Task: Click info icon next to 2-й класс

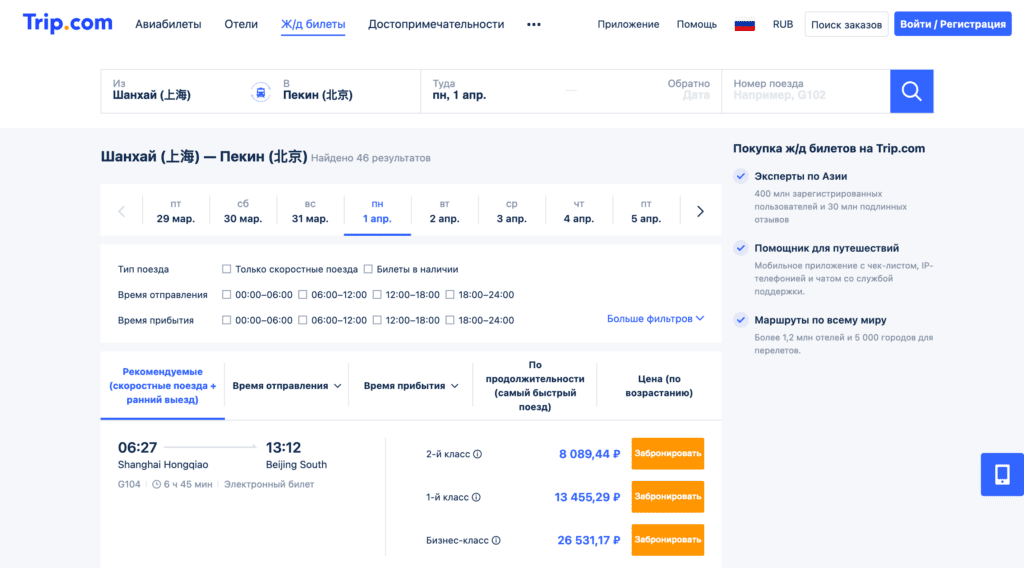Action: pyautogui.click(x=477, y=454)
